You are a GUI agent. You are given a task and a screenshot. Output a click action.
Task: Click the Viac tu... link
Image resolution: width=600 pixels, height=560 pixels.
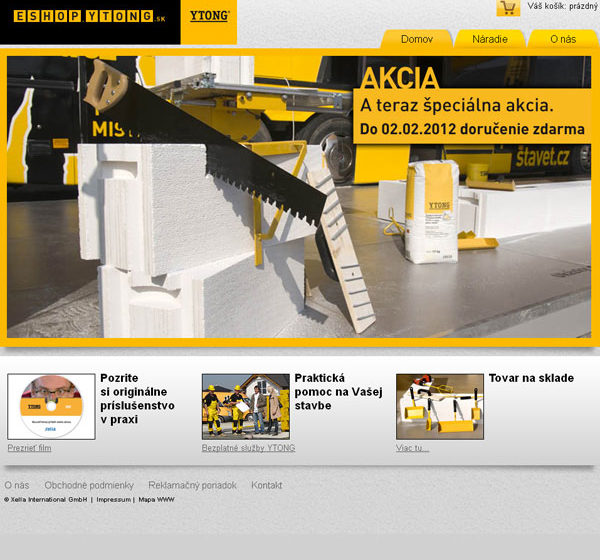point(412,448)
